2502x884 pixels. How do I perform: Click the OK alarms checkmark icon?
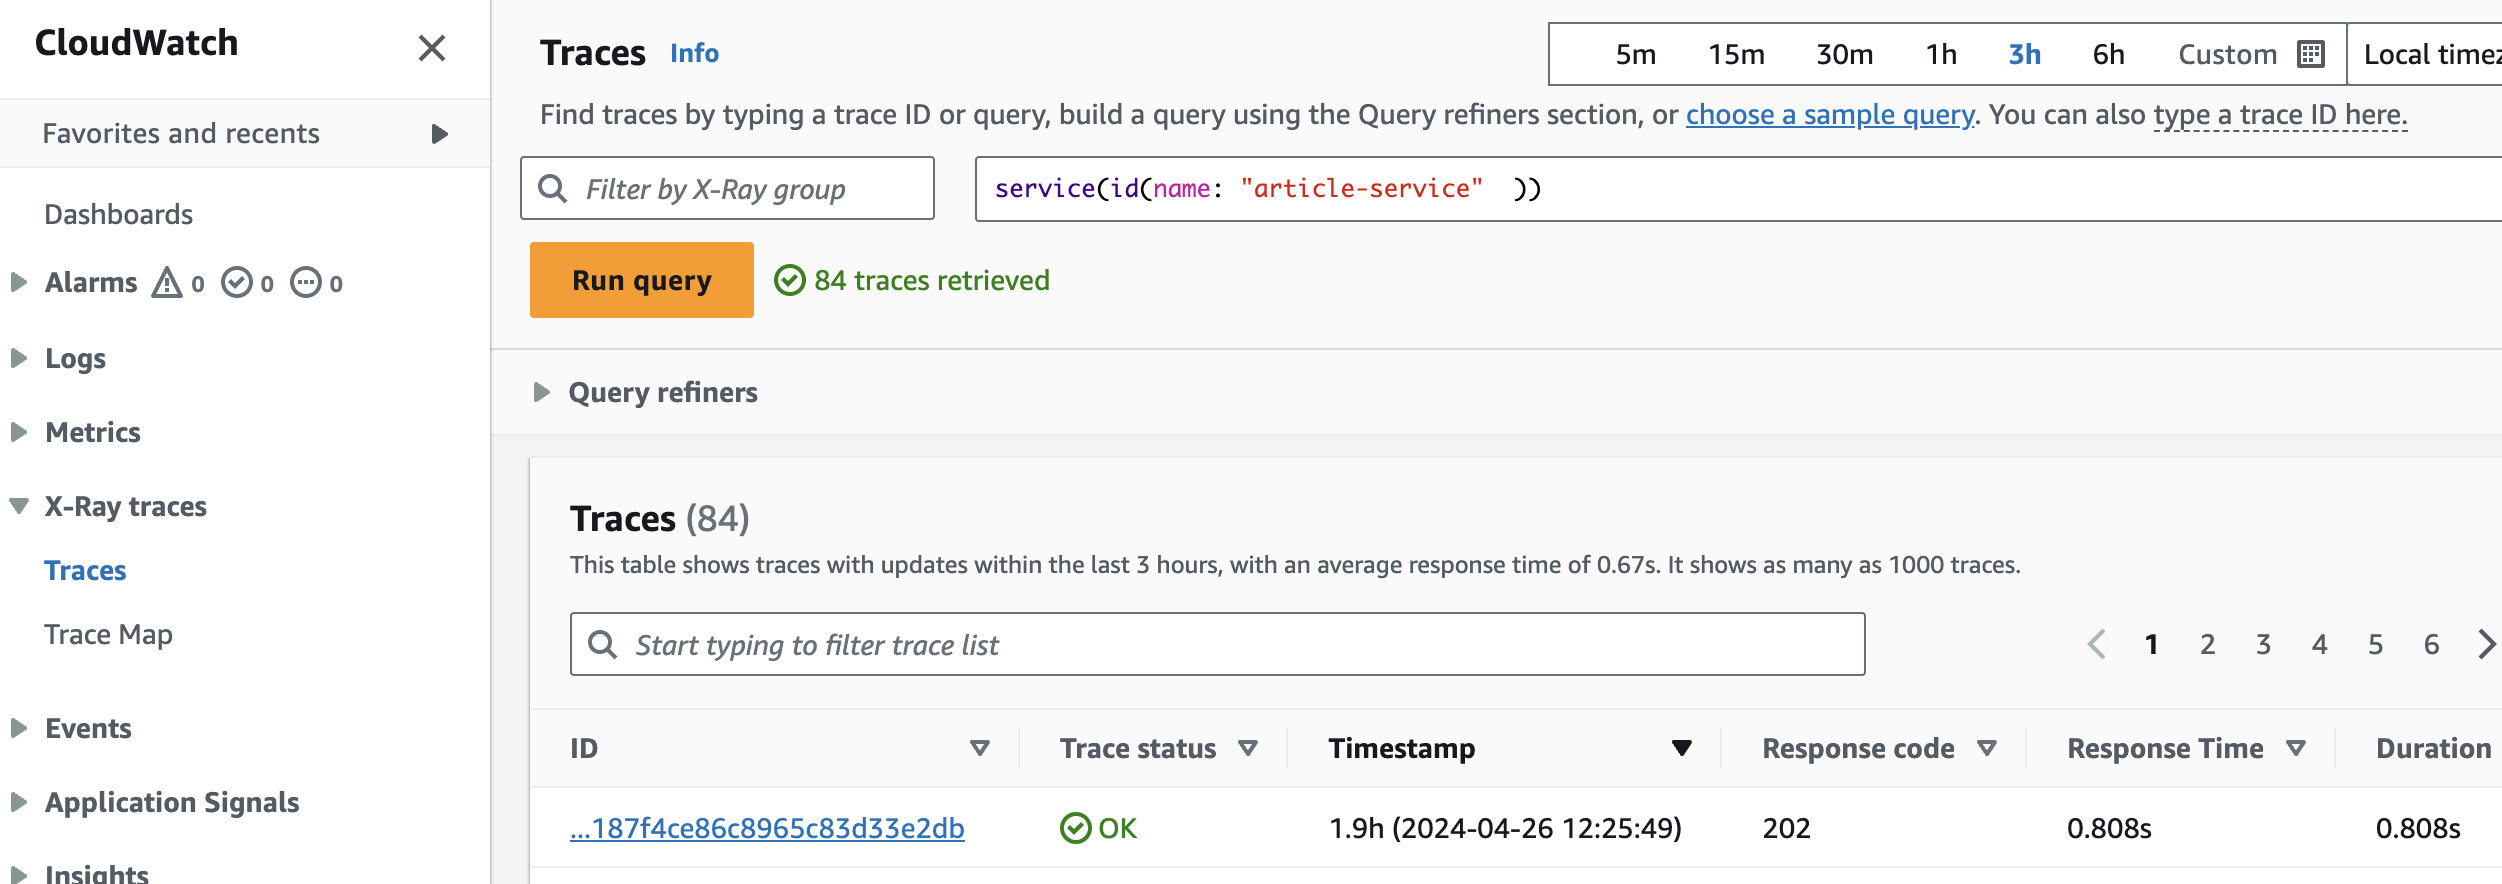237,283
